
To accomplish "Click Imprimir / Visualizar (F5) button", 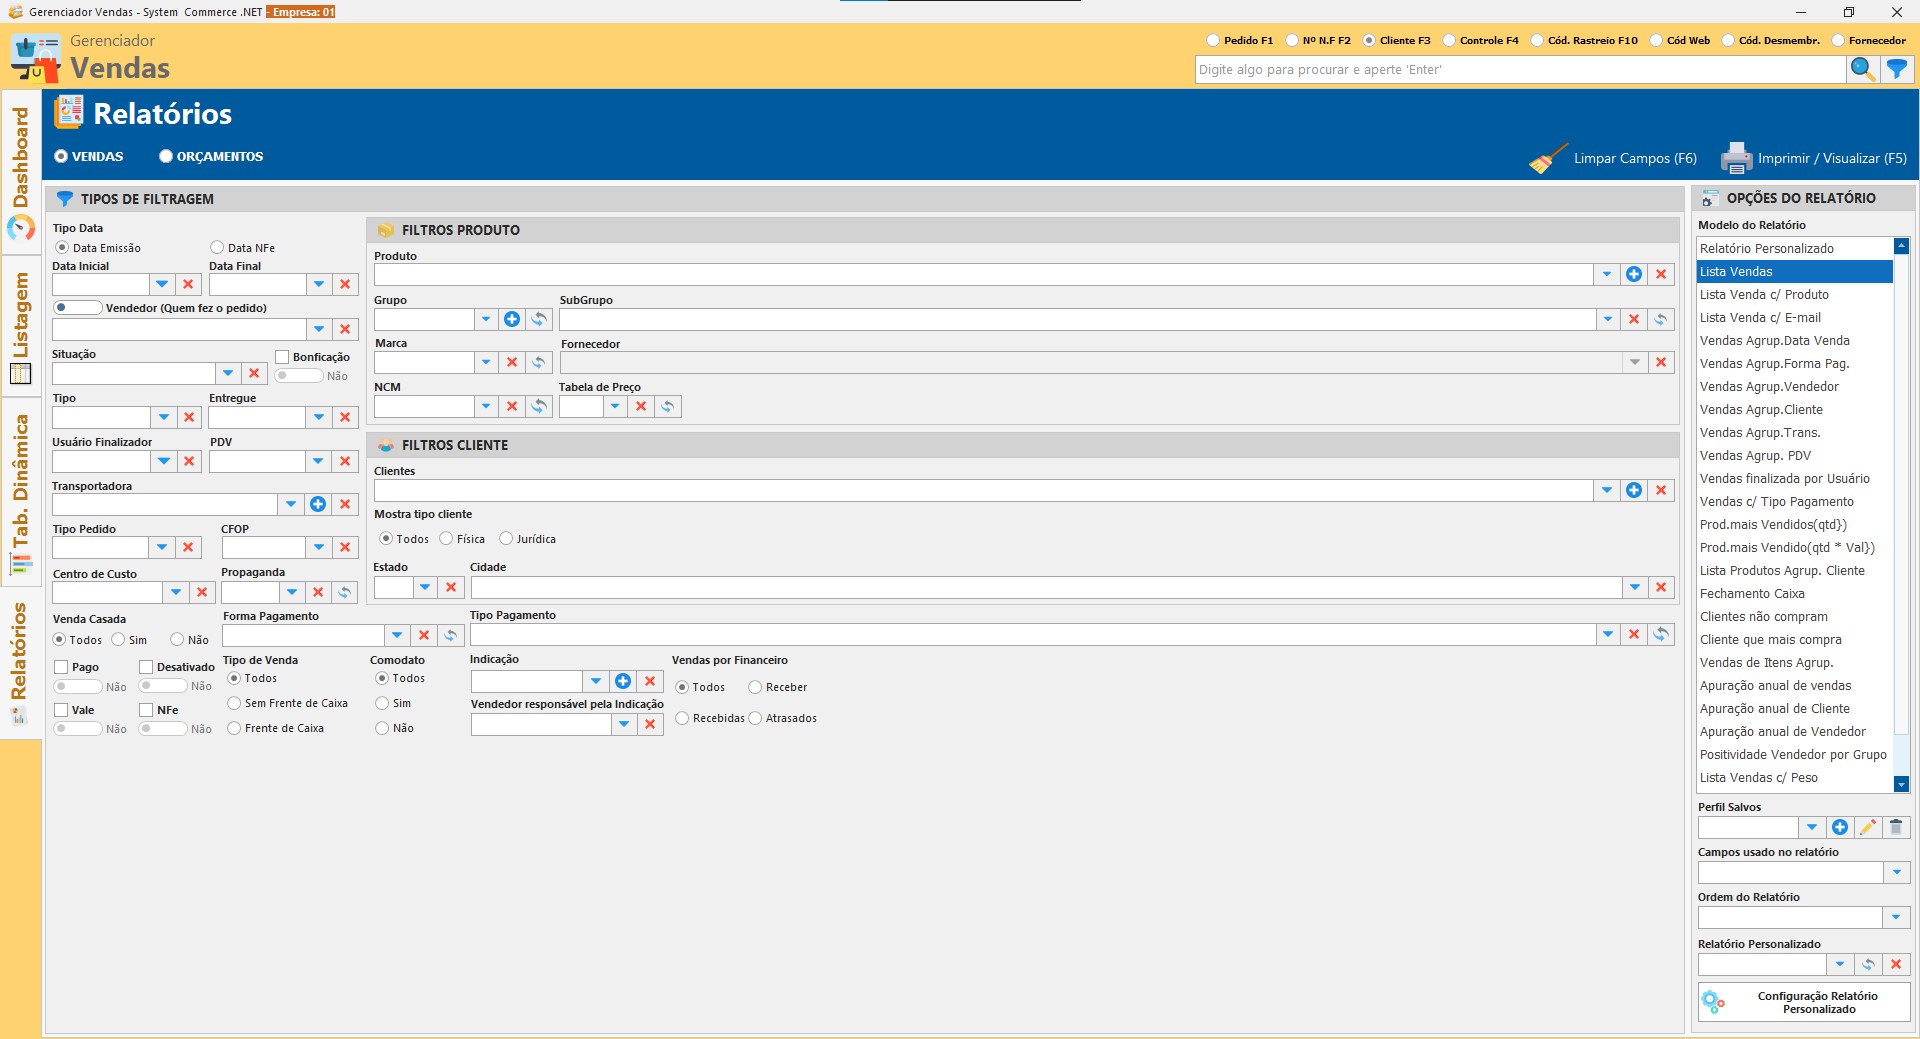I will pos(1814,158).
